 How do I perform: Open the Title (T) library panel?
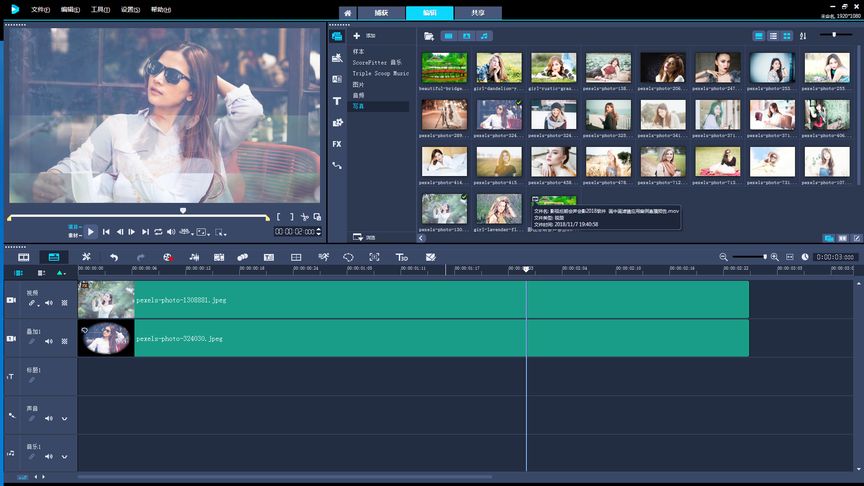[x=337, y=101]
